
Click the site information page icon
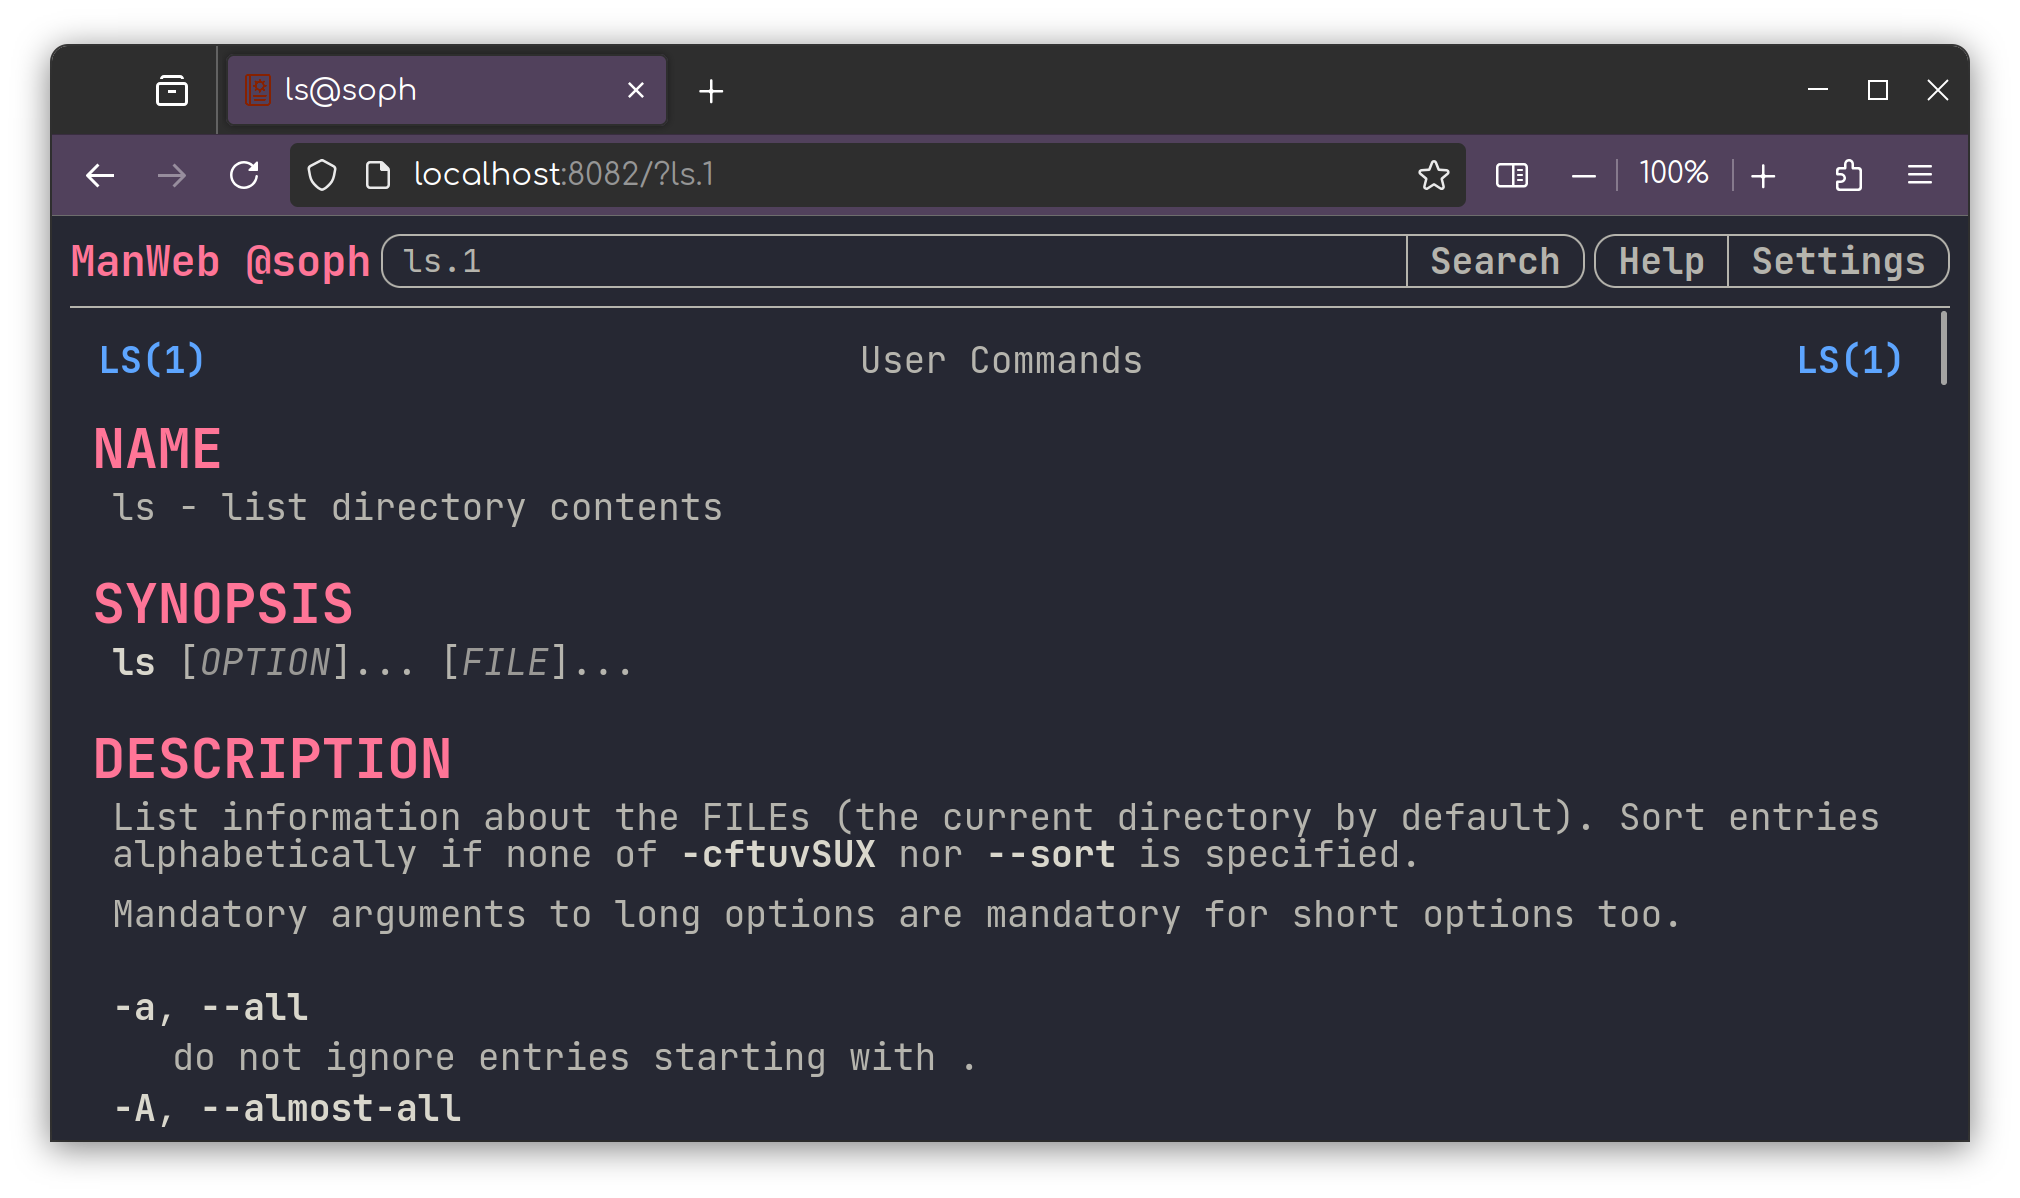378,176
